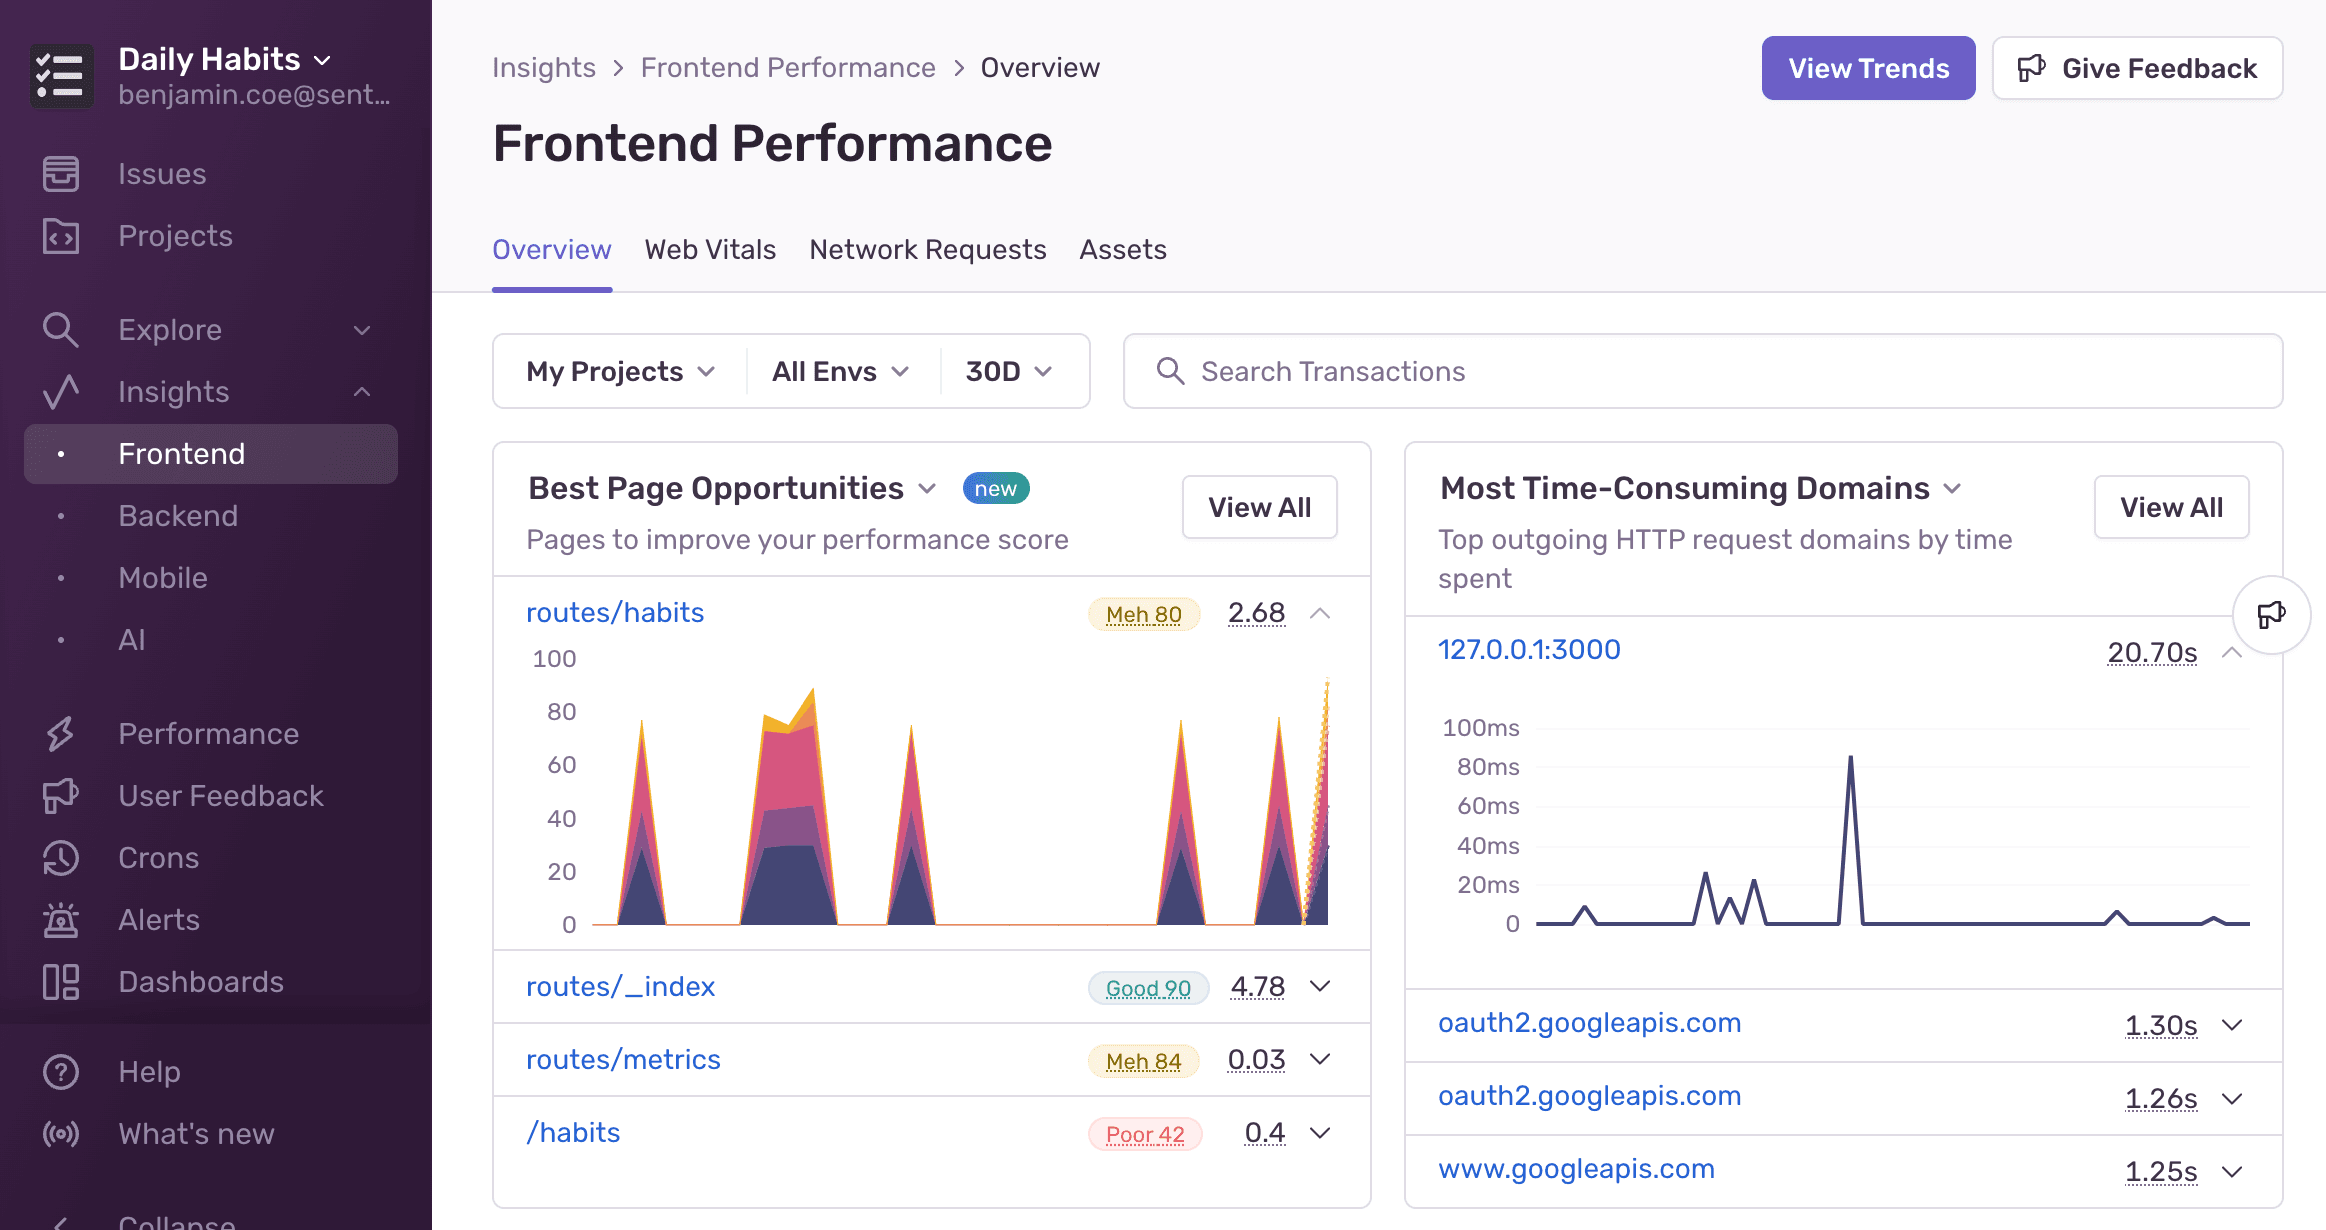Click the floating feedback megaphone button
This screenshot has height=1230, width=2326.
click(x=2271, y=615)
